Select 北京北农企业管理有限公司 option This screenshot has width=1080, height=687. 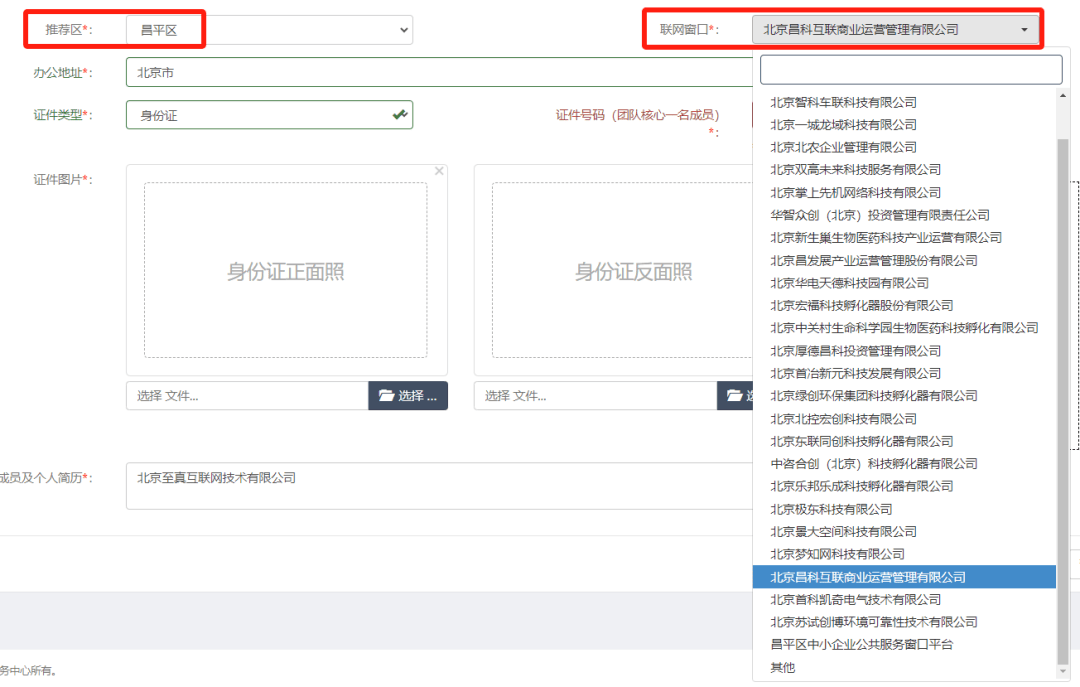click(904, 147)
